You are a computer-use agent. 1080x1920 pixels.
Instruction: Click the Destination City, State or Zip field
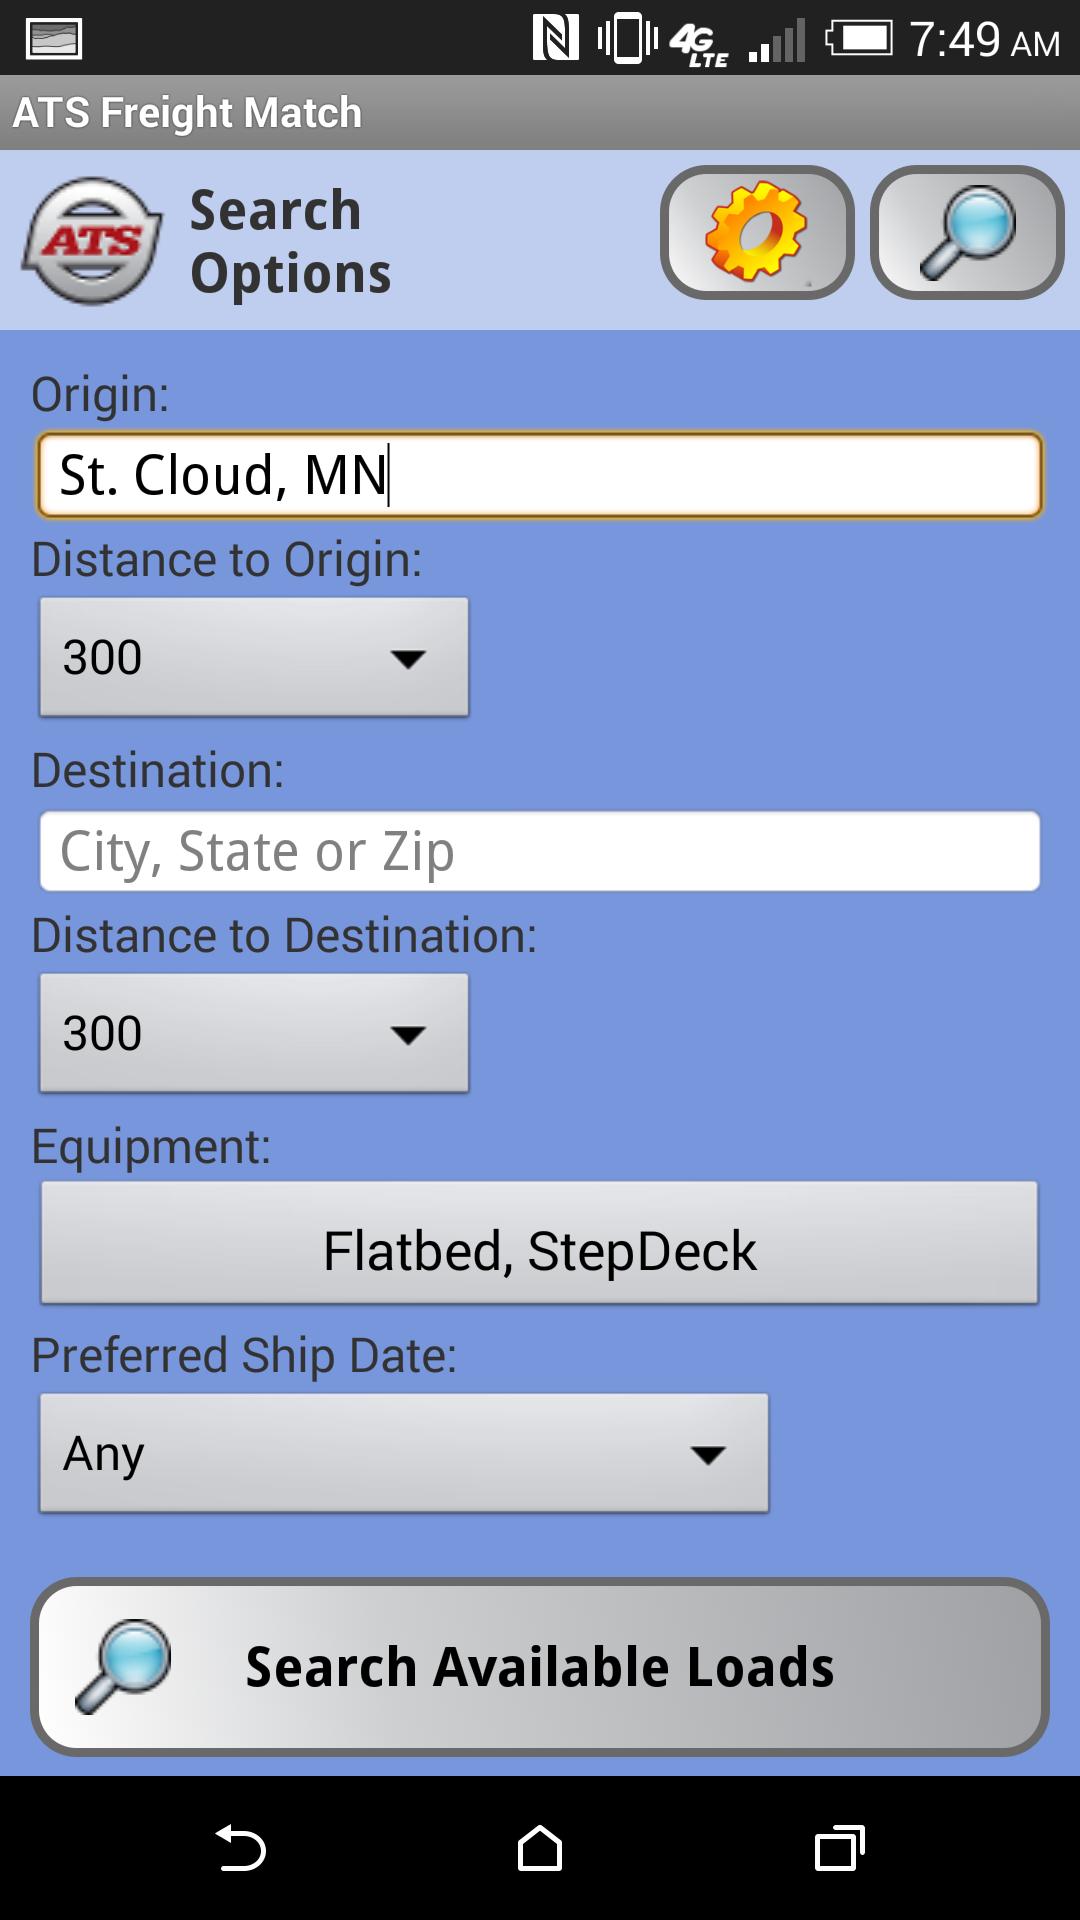tap(540, 851)
